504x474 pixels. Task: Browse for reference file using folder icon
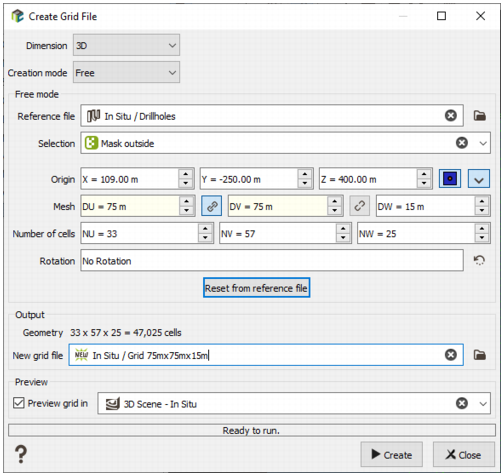coord(480,116)
